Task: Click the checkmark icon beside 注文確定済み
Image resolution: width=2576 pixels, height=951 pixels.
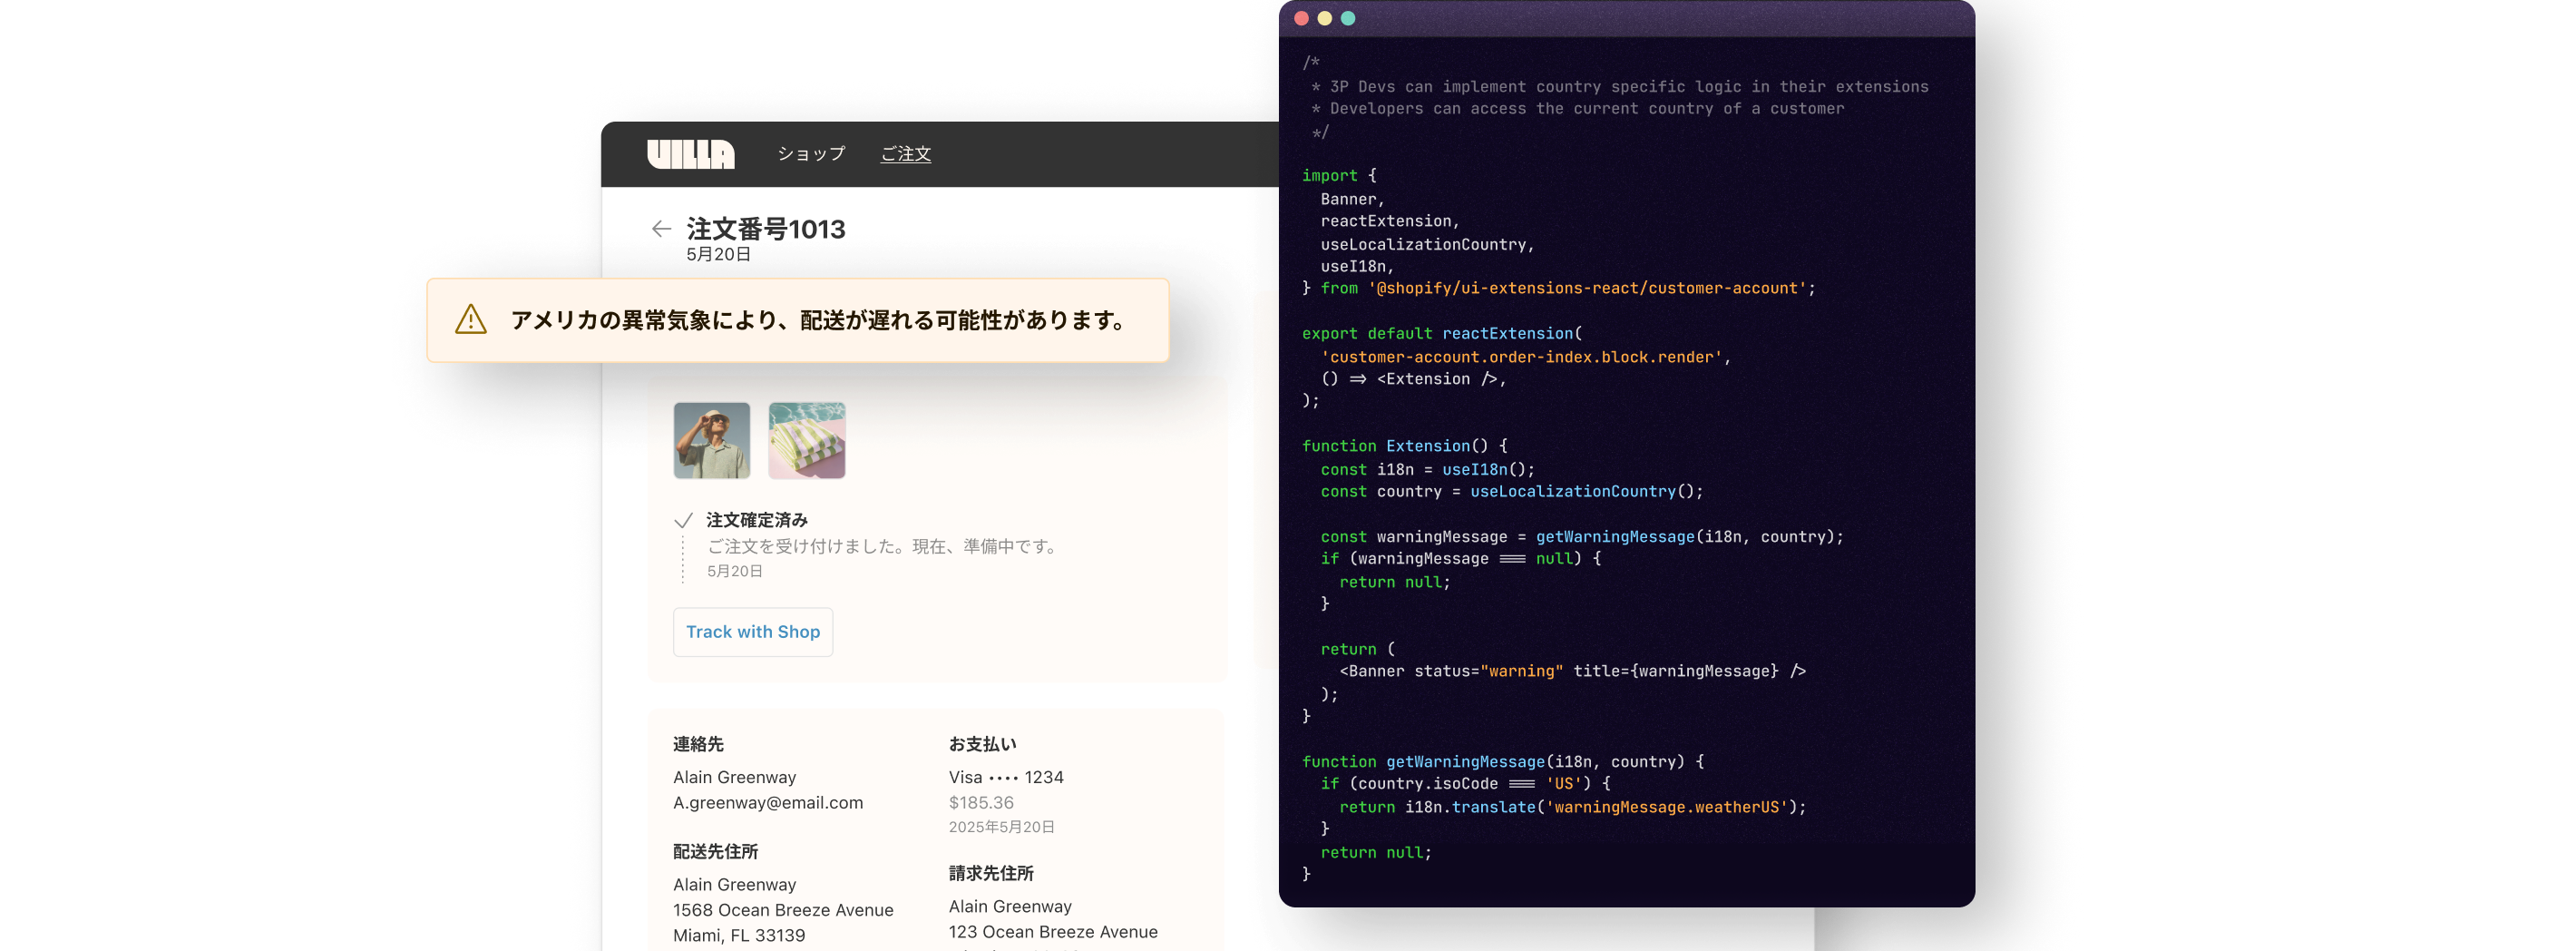Action: pos(684,520)
